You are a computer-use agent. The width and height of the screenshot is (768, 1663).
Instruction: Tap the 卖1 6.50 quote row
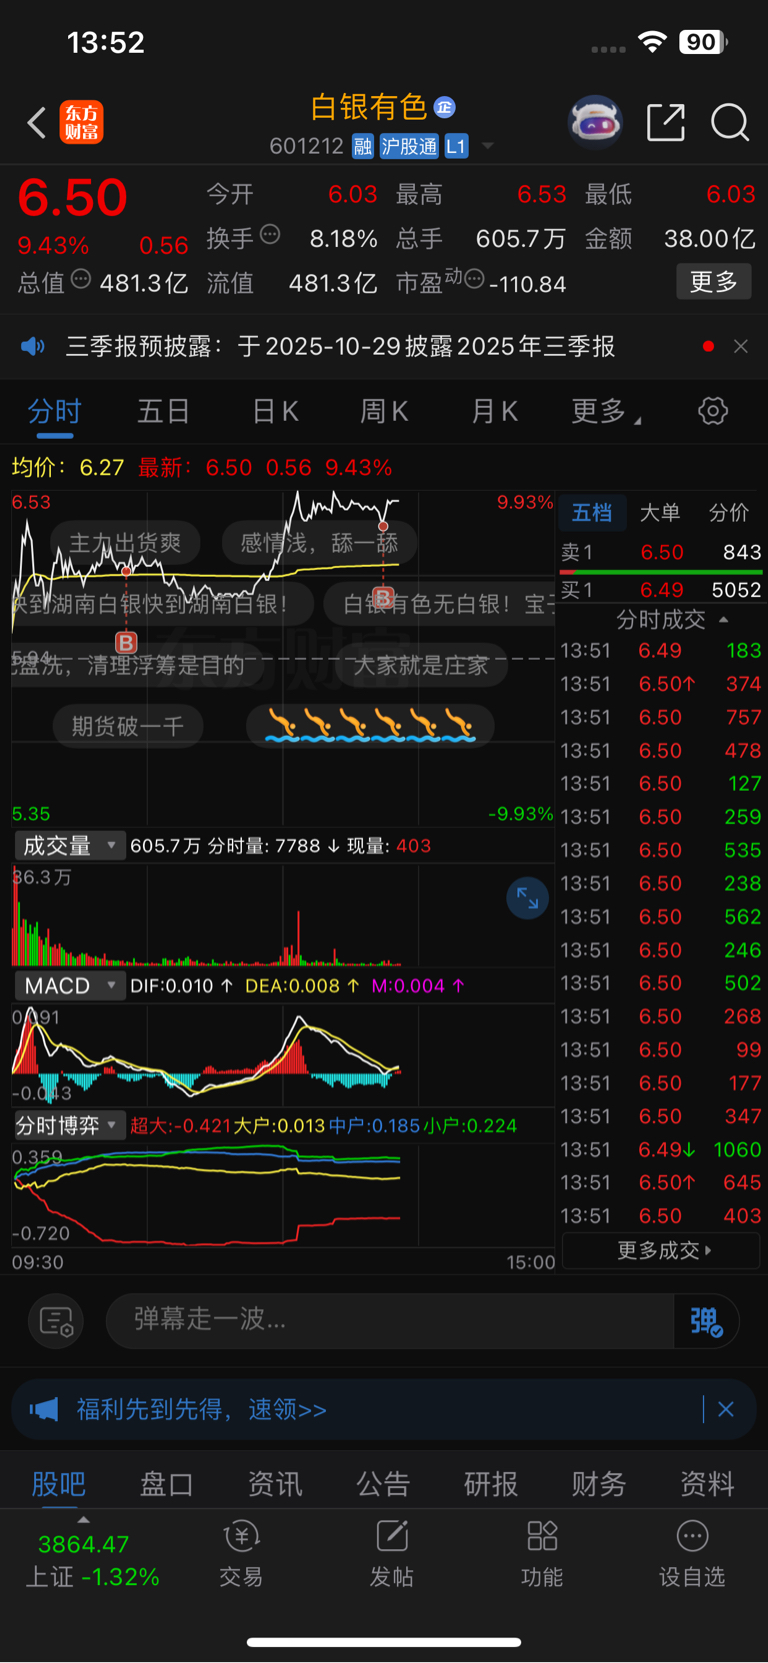(x=661, y=552)
